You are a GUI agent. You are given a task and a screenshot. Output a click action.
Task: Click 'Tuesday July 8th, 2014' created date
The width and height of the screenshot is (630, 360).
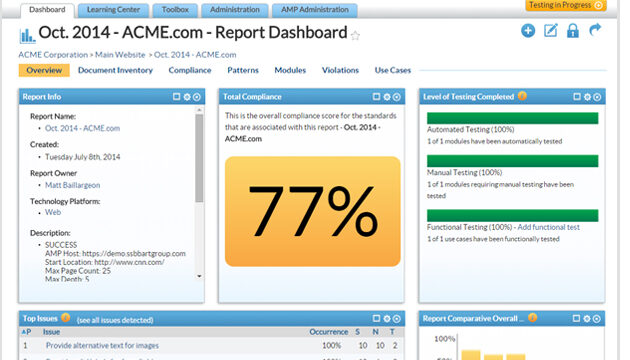(x=82, y=157)
